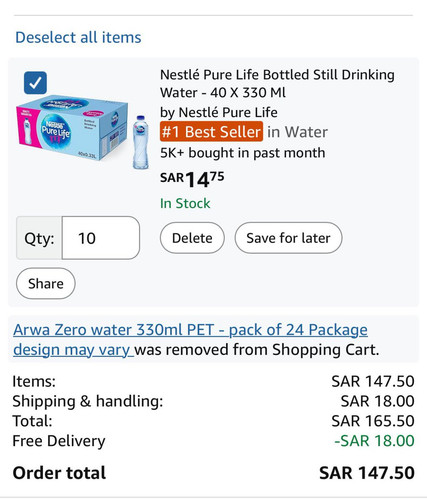Open the Nestlé water box product thumbnail
Viewport: 427px width, 500px height.
pos(72,128)
